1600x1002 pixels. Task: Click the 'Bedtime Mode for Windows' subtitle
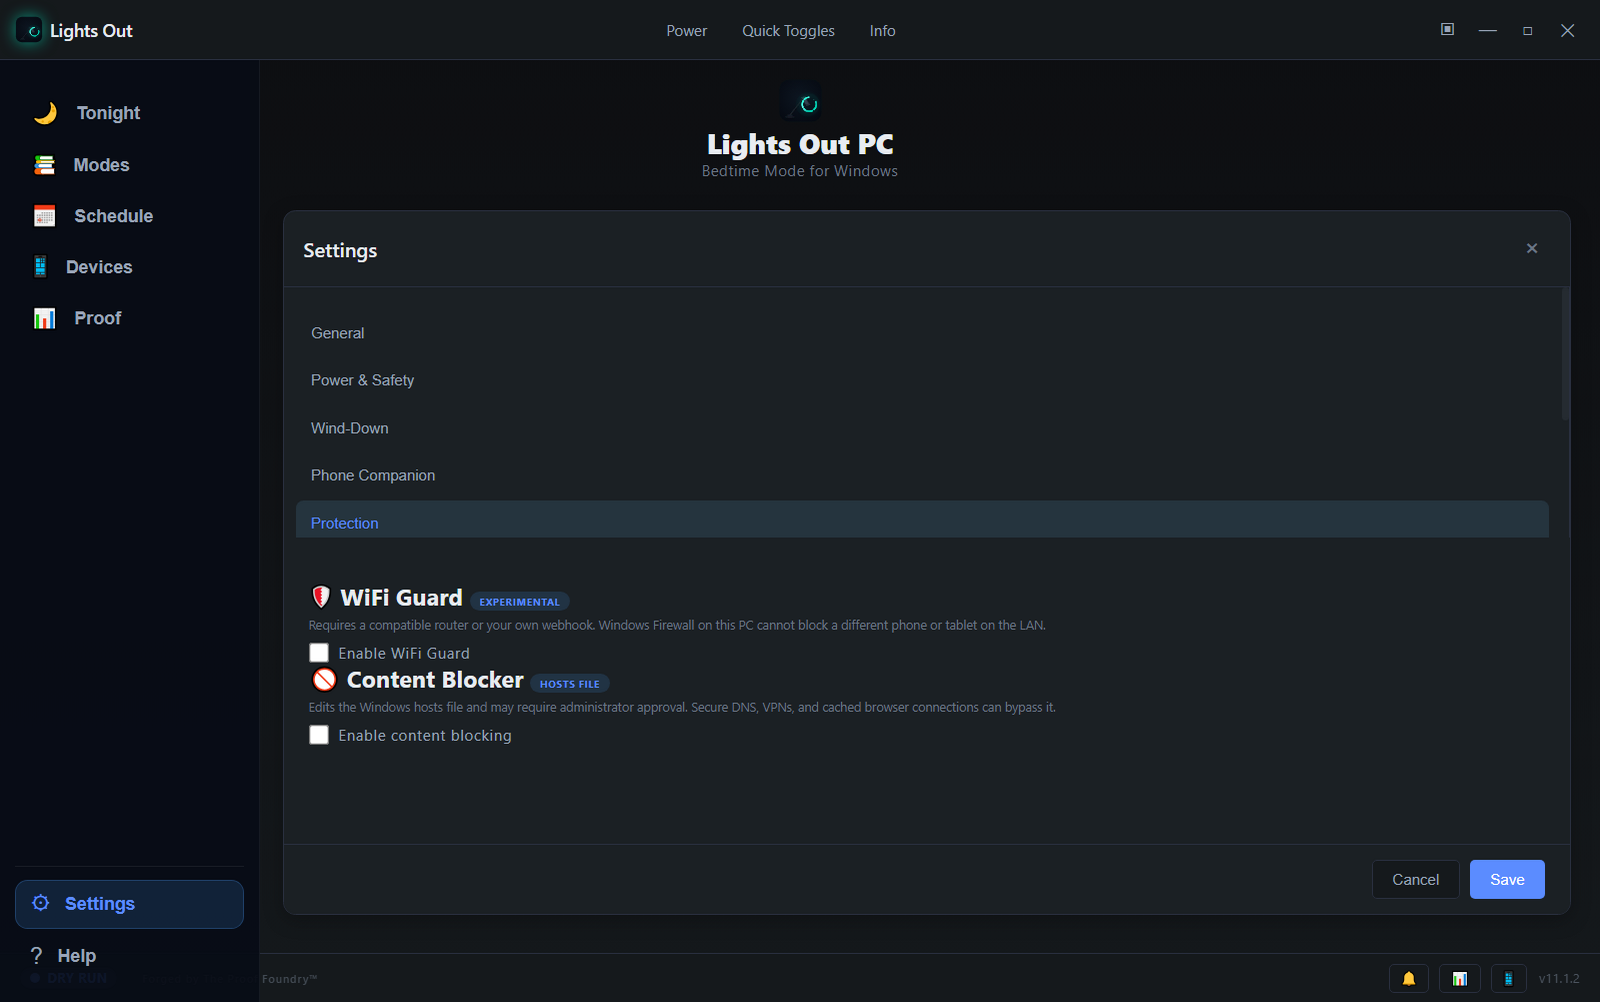tap(800, 171)
